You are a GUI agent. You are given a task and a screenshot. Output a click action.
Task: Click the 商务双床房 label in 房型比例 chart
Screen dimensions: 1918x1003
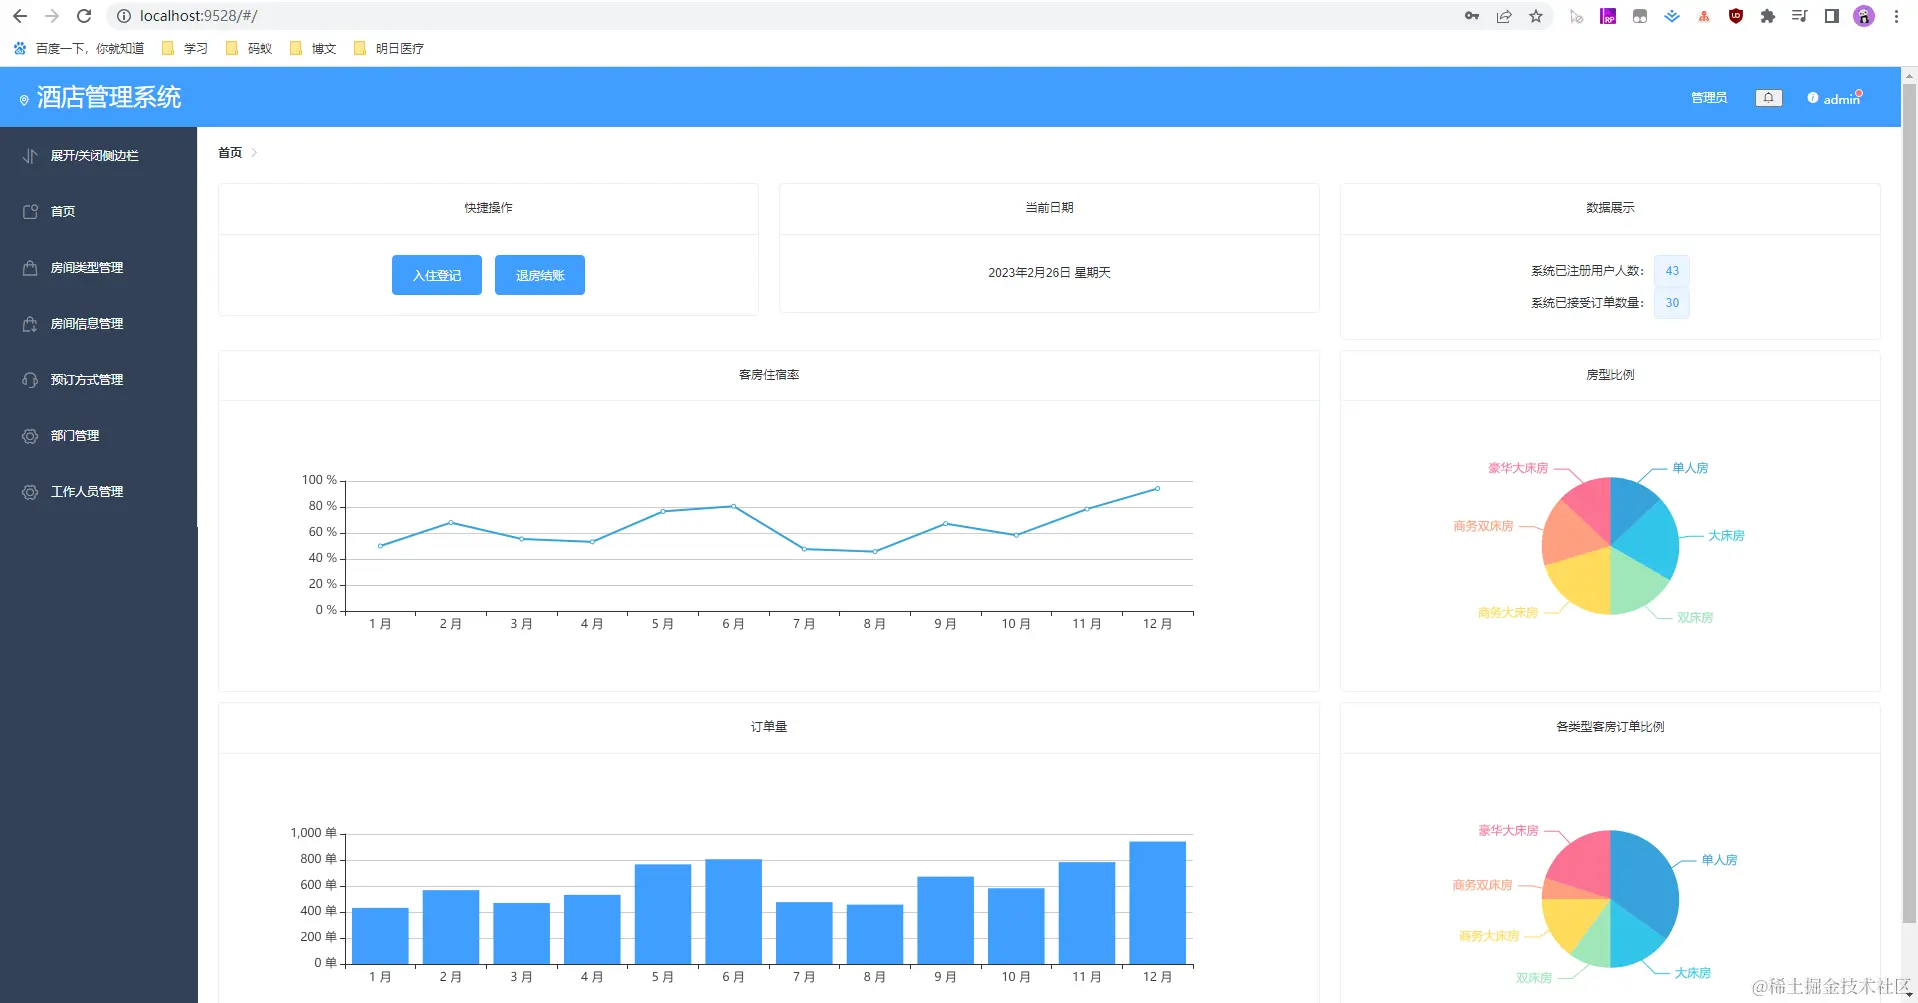[1483, 526]
